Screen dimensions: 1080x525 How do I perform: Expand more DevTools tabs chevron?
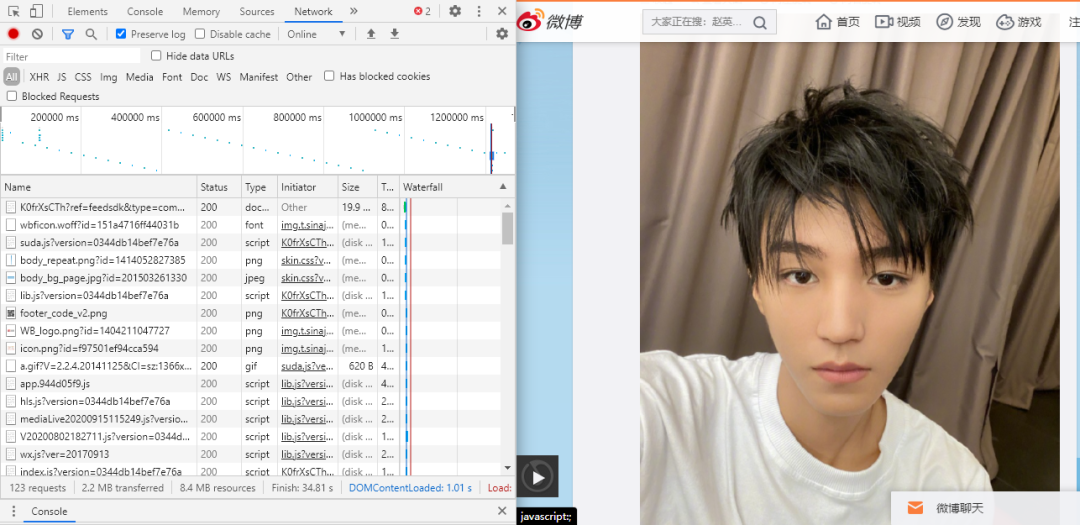353,11
